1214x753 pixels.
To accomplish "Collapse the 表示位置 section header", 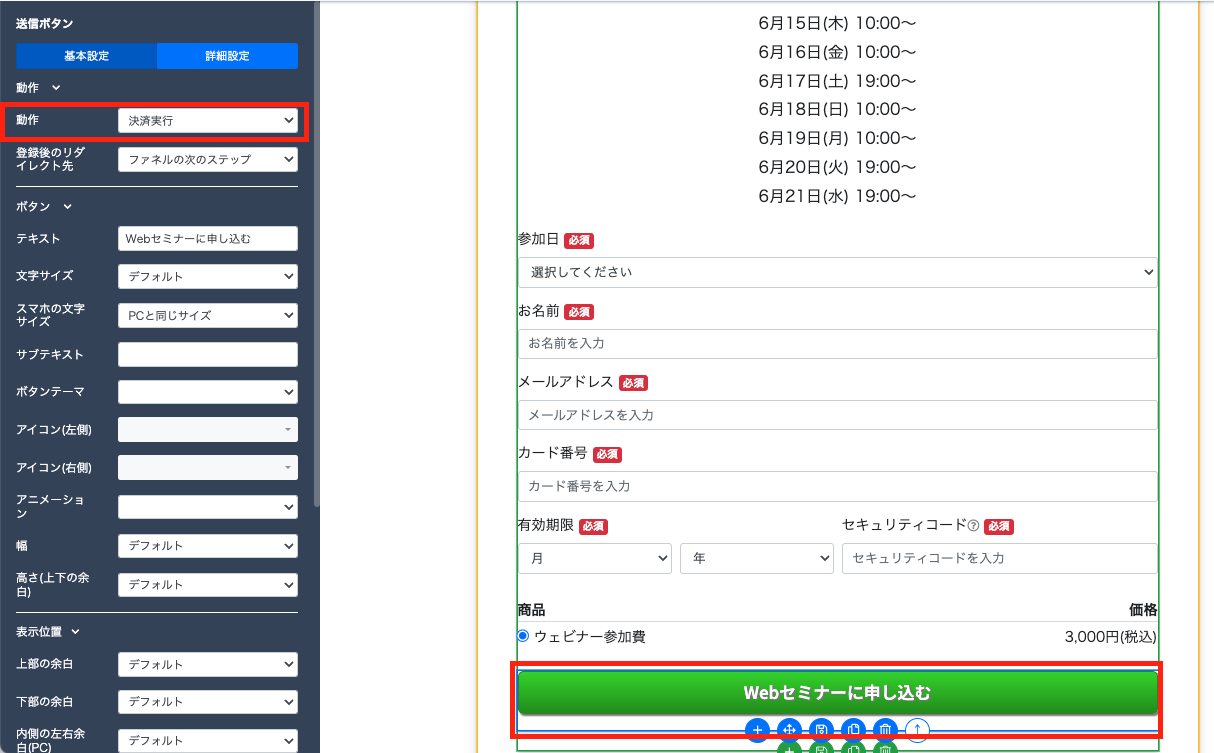I will (48, 632).
